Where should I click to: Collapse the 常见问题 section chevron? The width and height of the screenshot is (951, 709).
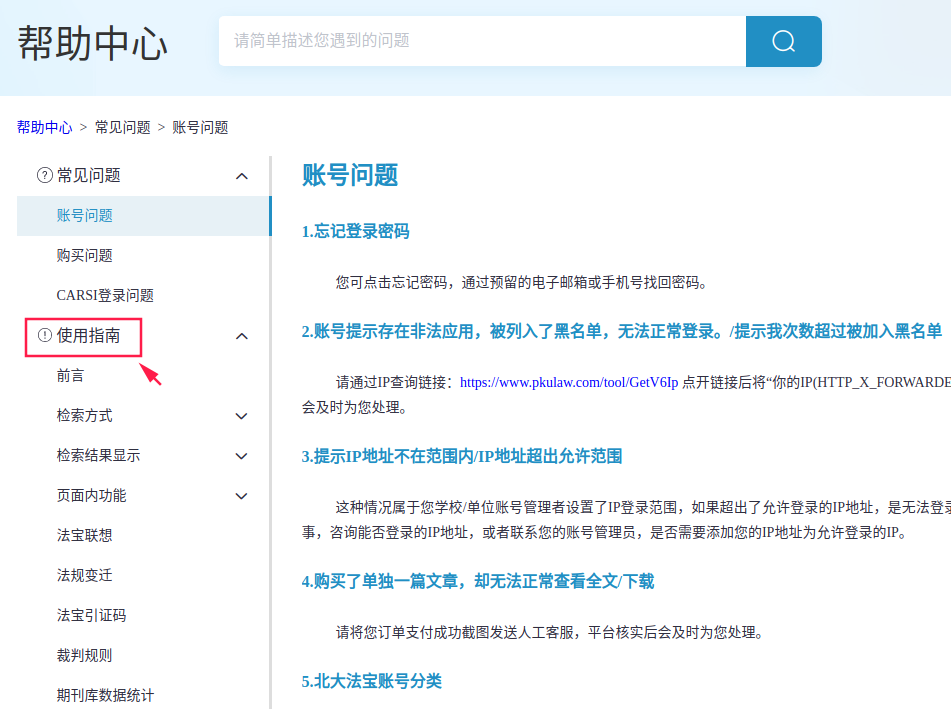click(x=241, y=176)
